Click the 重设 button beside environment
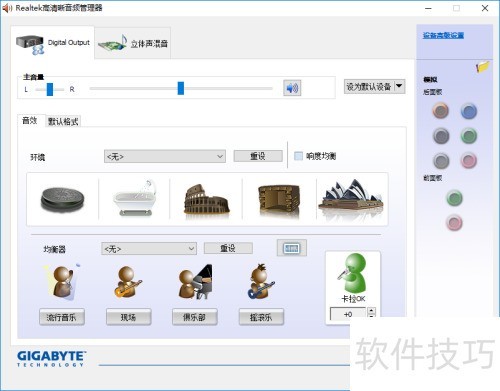Image resolution: width=500 pixels, height=391 pixels. (x=258, y=156)
